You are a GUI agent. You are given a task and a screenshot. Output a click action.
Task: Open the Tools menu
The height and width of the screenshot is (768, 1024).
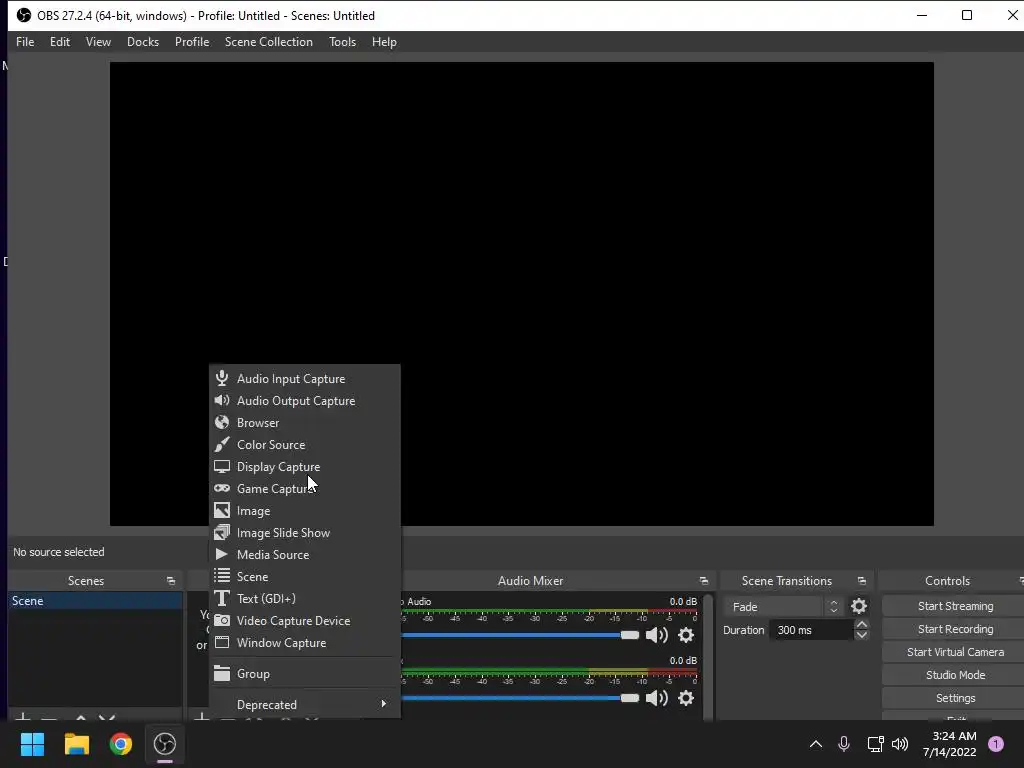(x=342, y=42)
